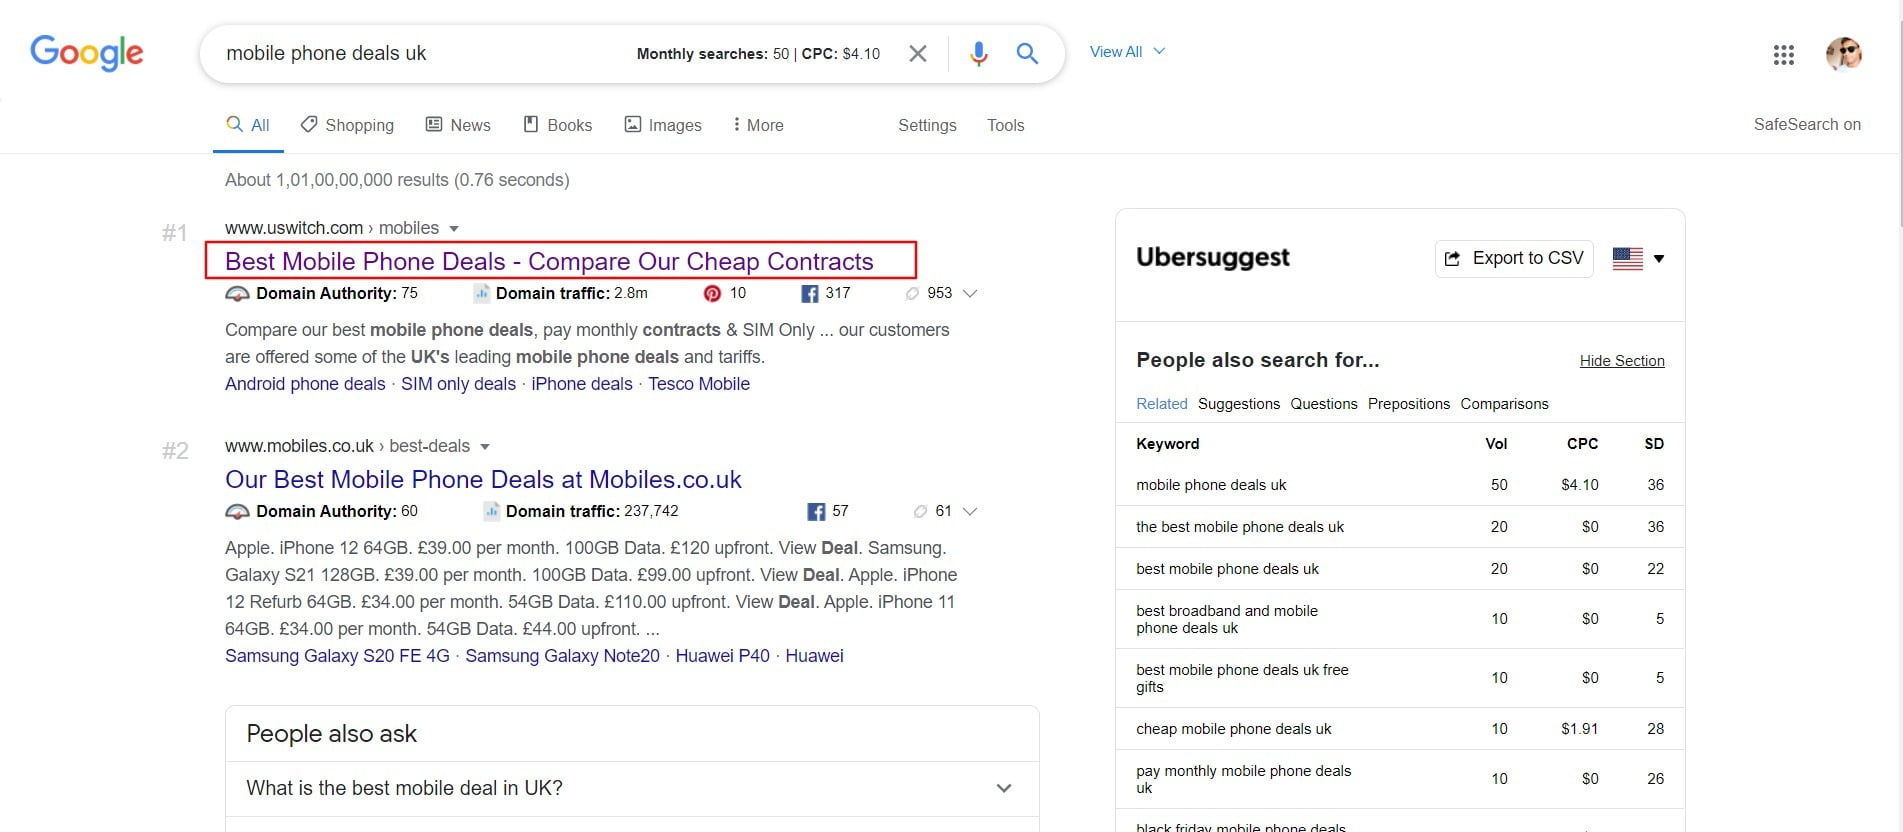
Task: Select the All search tab
Action: (248, 125)
